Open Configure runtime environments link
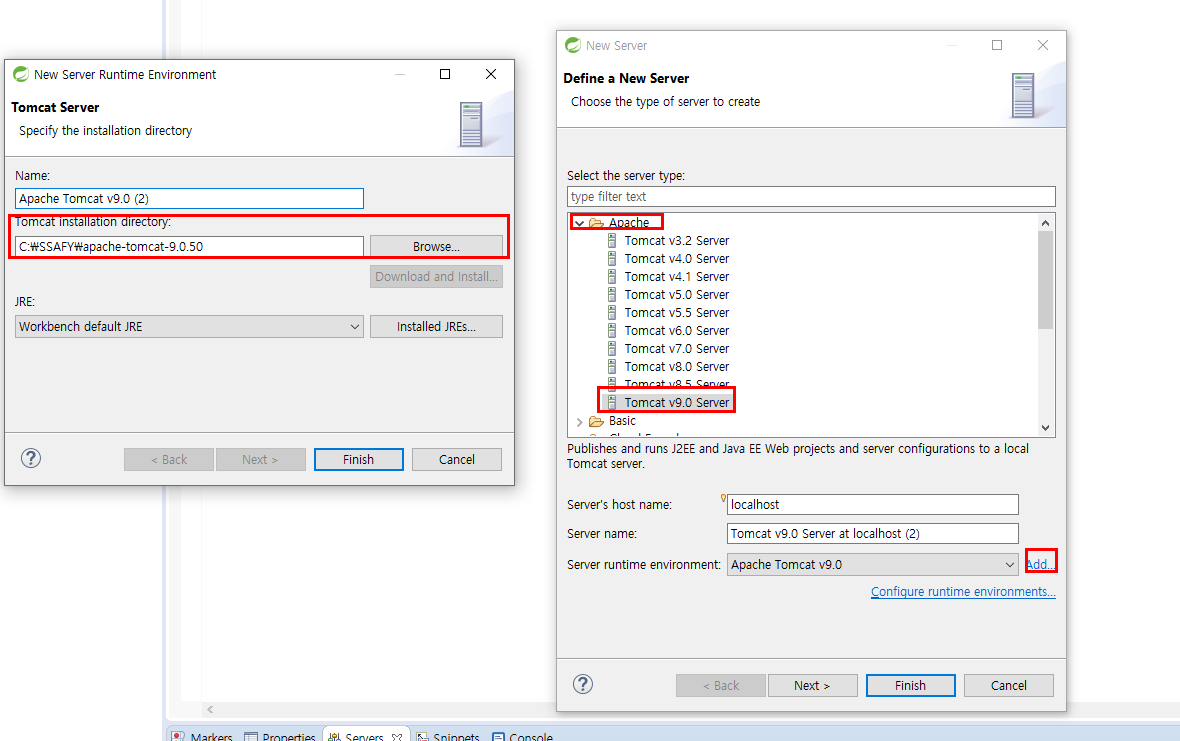The image size is (1180, 741). (963, 592)
